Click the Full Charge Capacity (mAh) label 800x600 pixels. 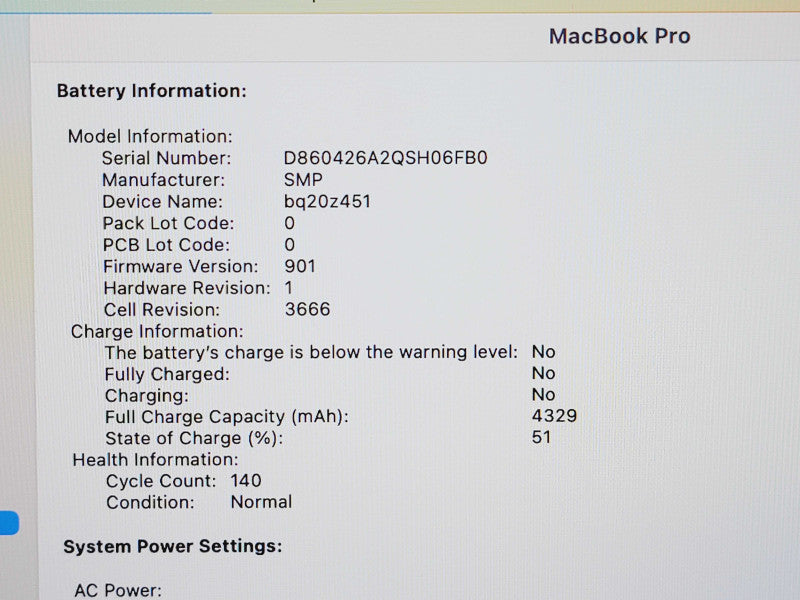point(227,417)
